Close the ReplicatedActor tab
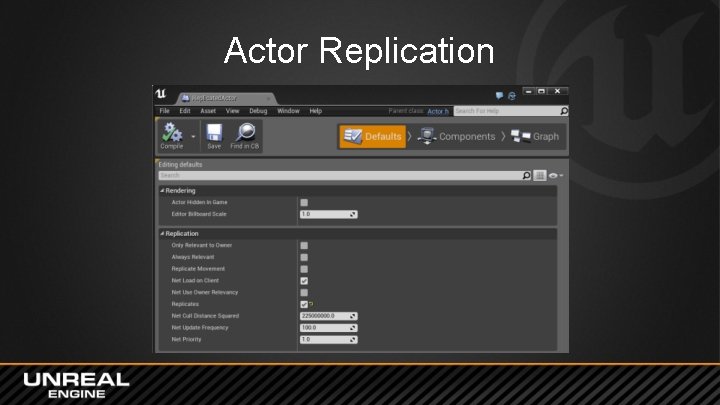The image size is (720, 405). coord(269,98)
